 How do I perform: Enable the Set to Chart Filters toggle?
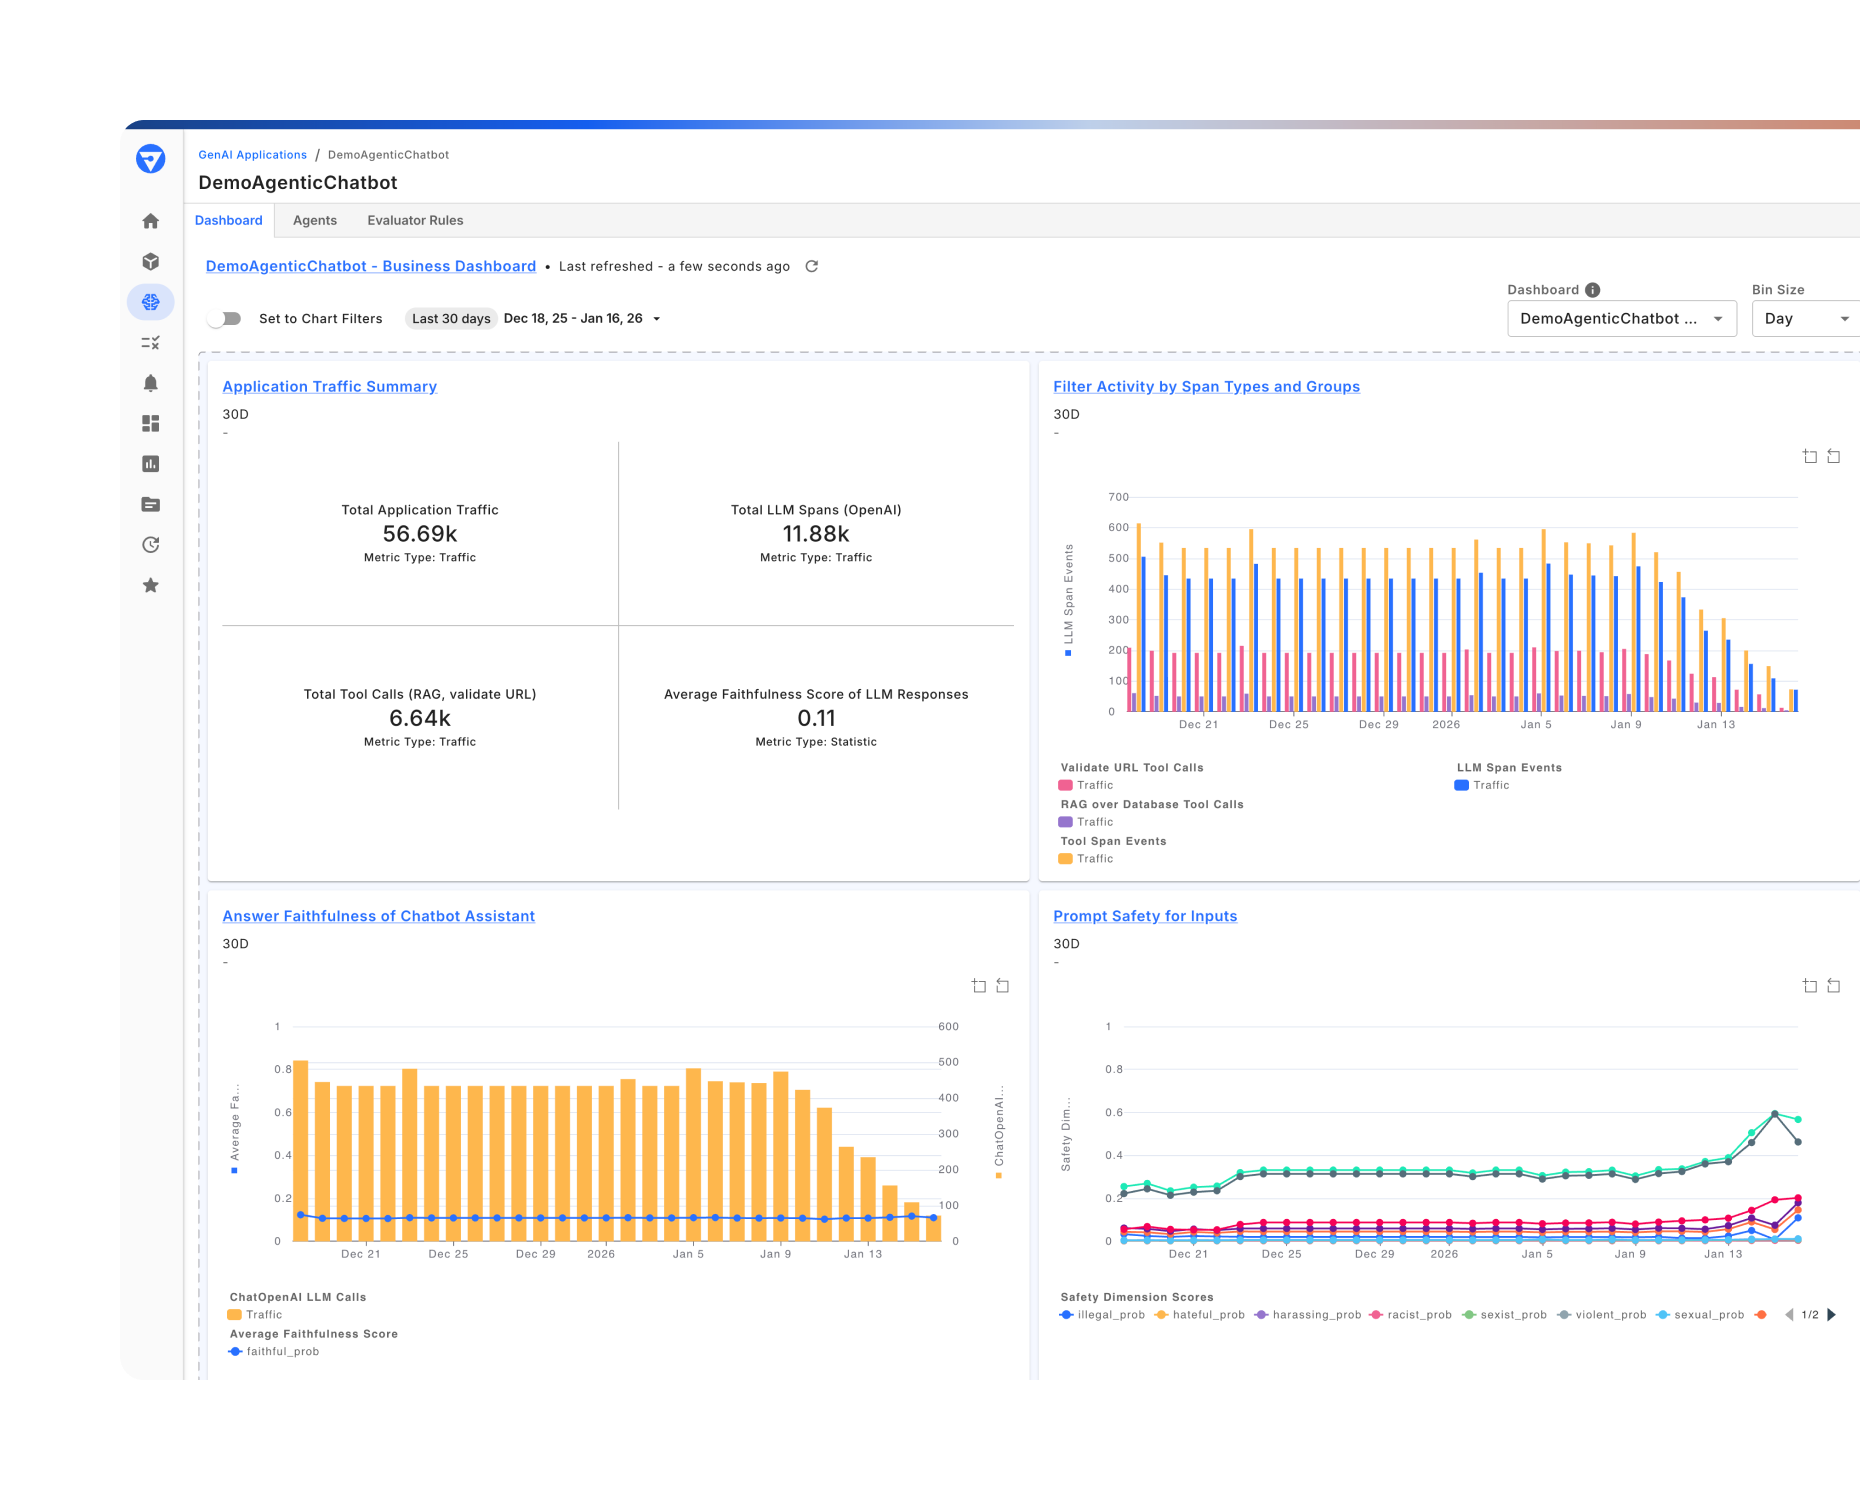pos(224,318)
